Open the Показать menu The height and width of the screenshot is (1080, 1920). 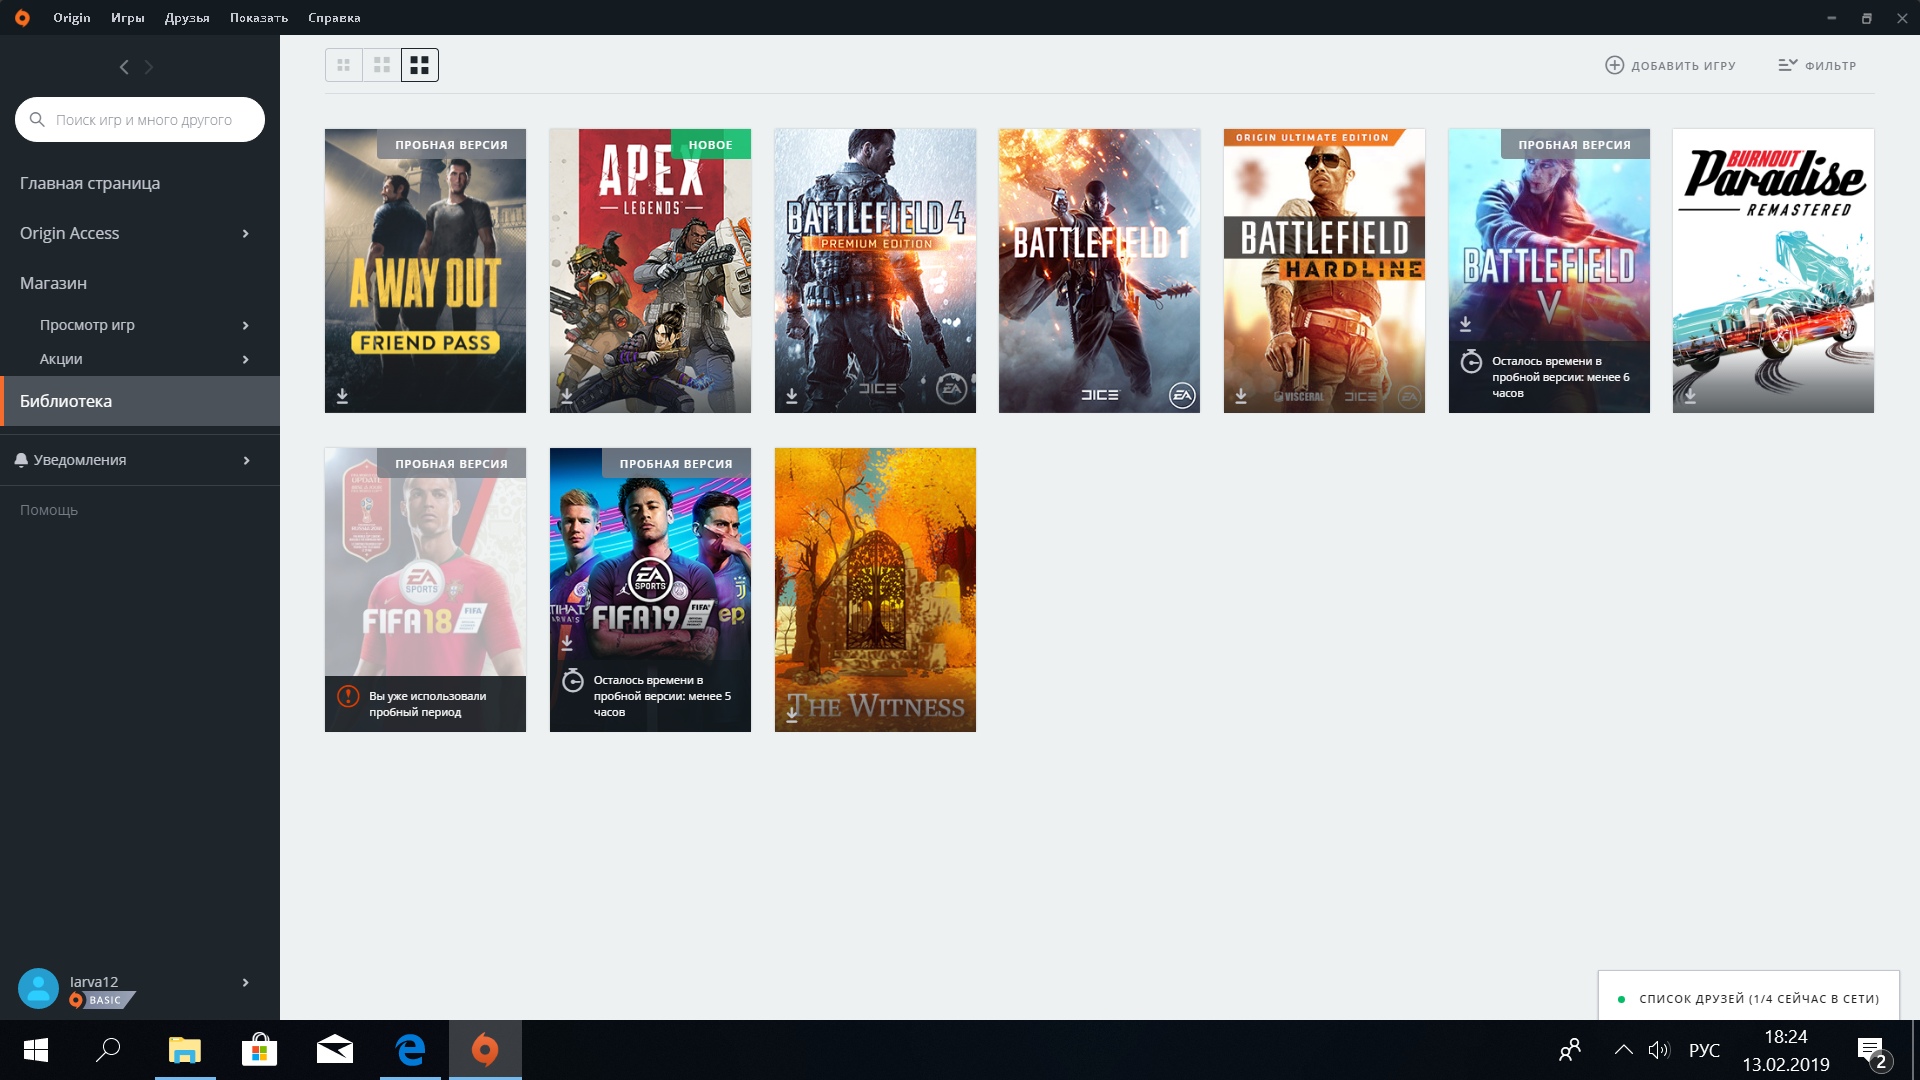point(259,17)
